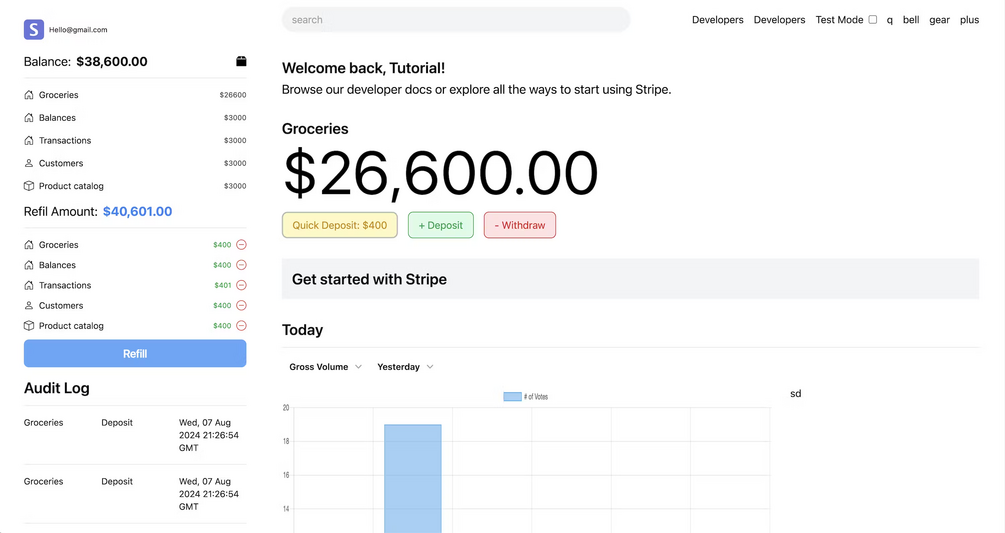Click Quick Deposit: $400 button
This screenshot has height=533, width=1005.
340,225
